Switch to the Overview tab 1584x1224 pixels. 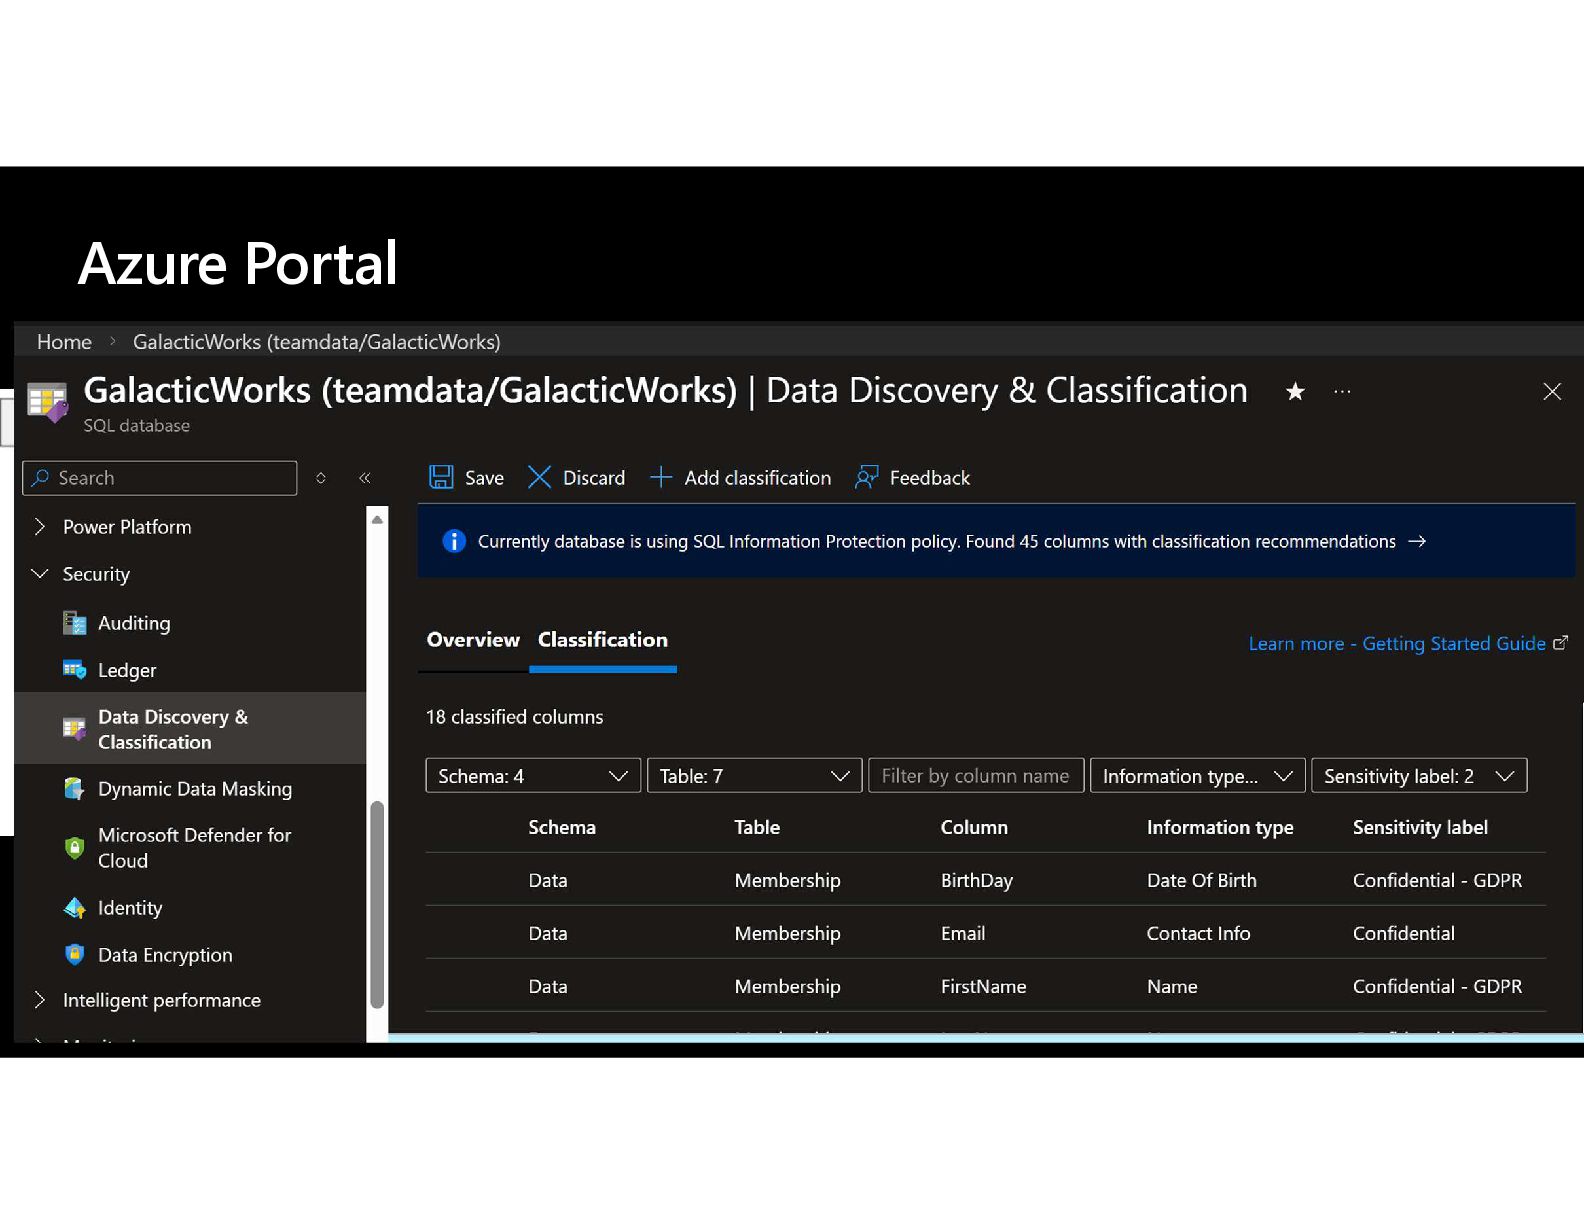coord(473,640)
